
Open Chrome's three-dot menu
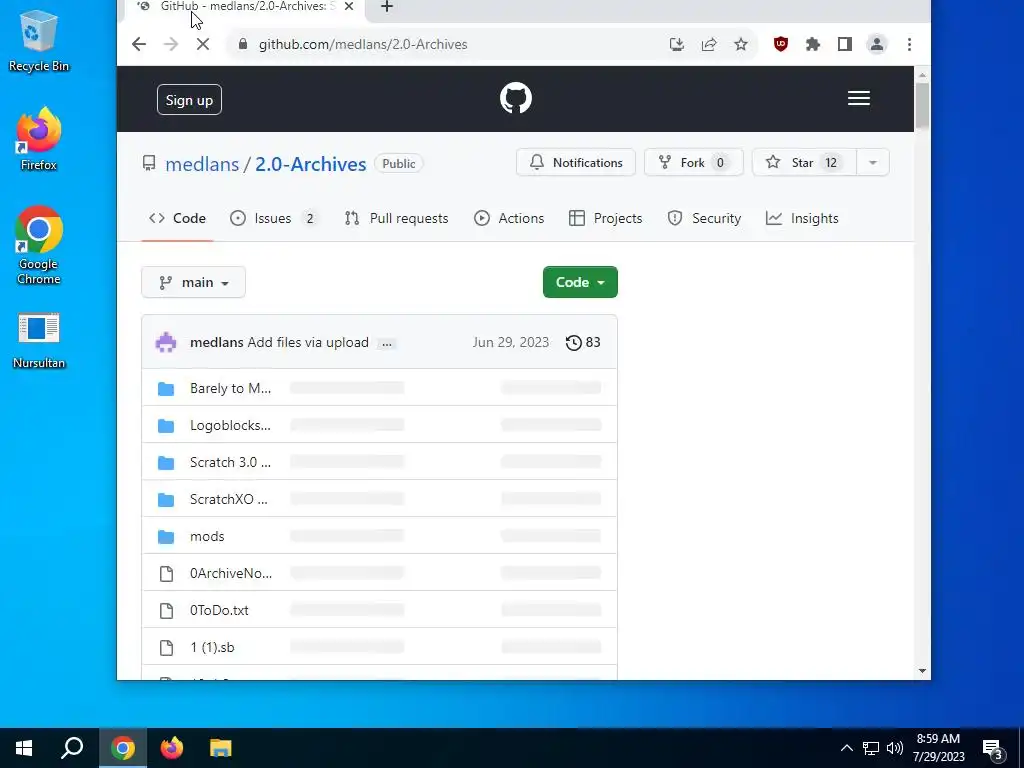(x=909, y=44)
